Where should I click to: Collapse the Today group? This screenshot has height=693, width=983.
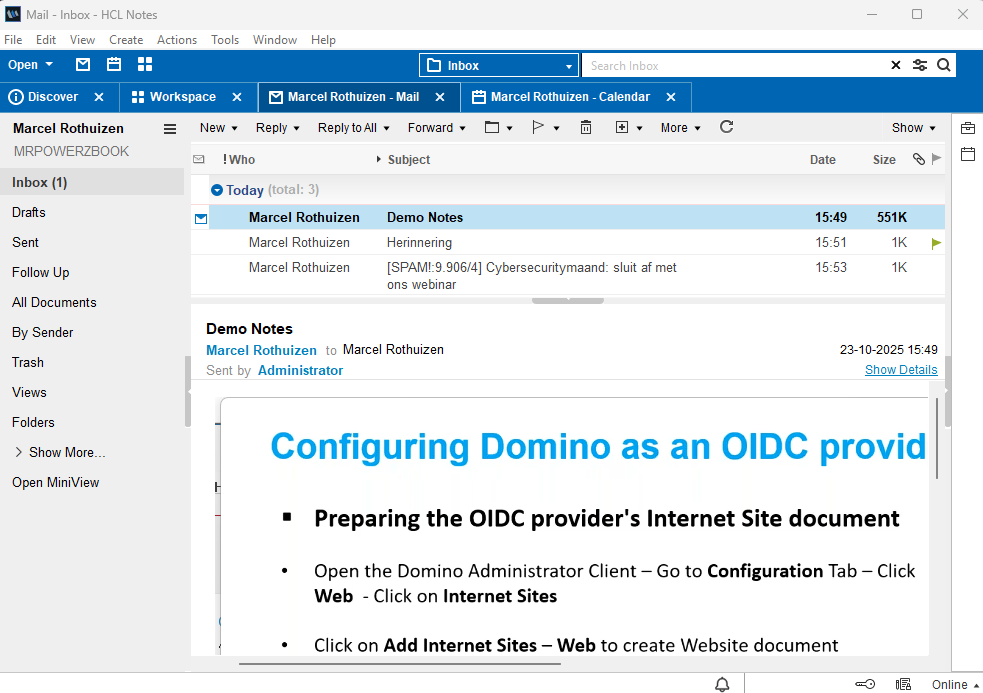coord(217,190)
